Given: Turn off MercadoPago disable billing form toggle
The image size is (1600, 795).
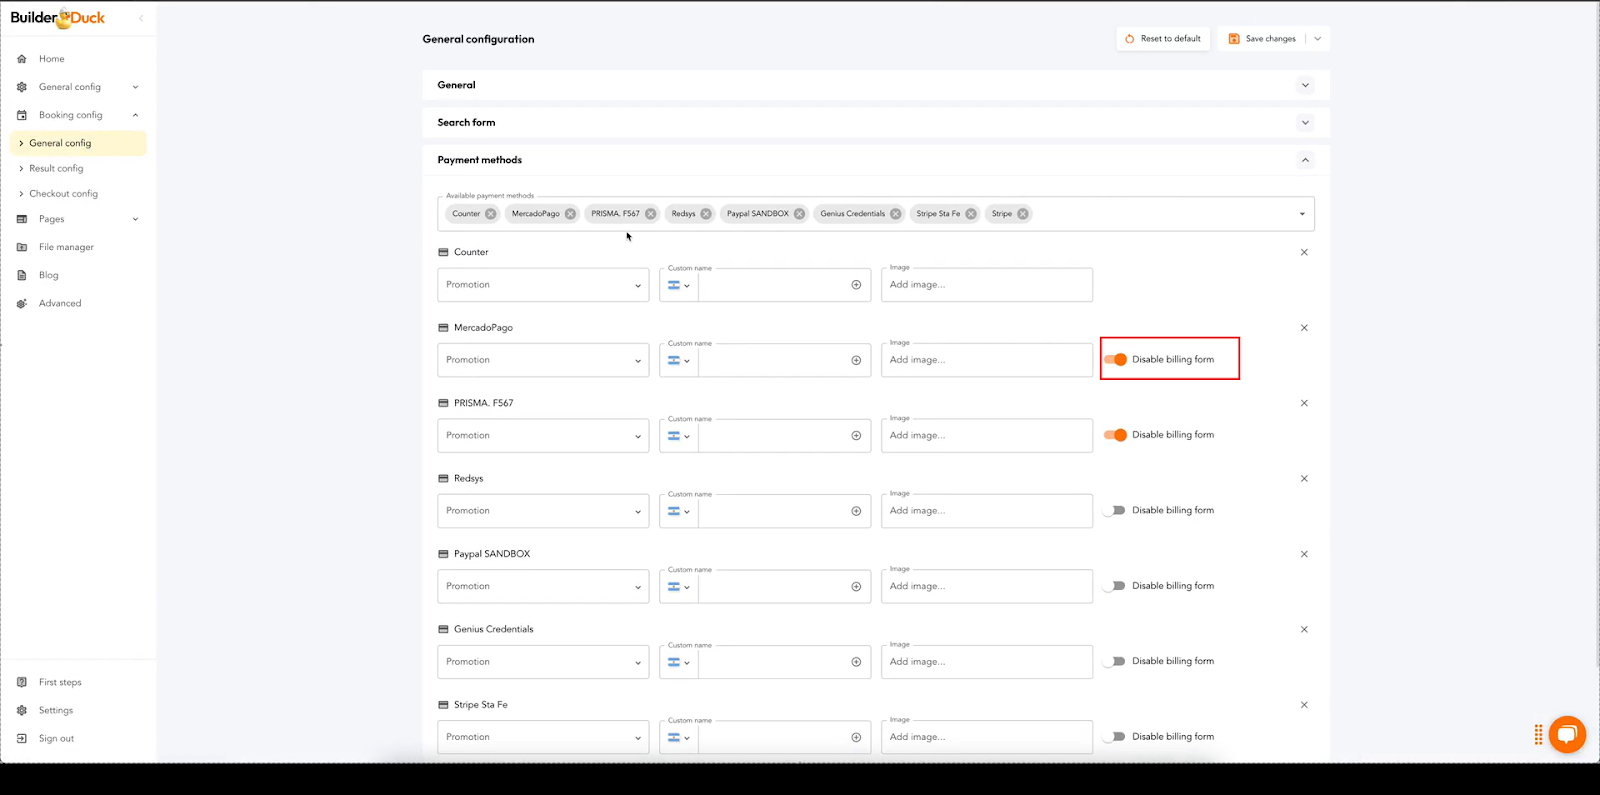Looking at the screenshot, I should (1115, 360).
